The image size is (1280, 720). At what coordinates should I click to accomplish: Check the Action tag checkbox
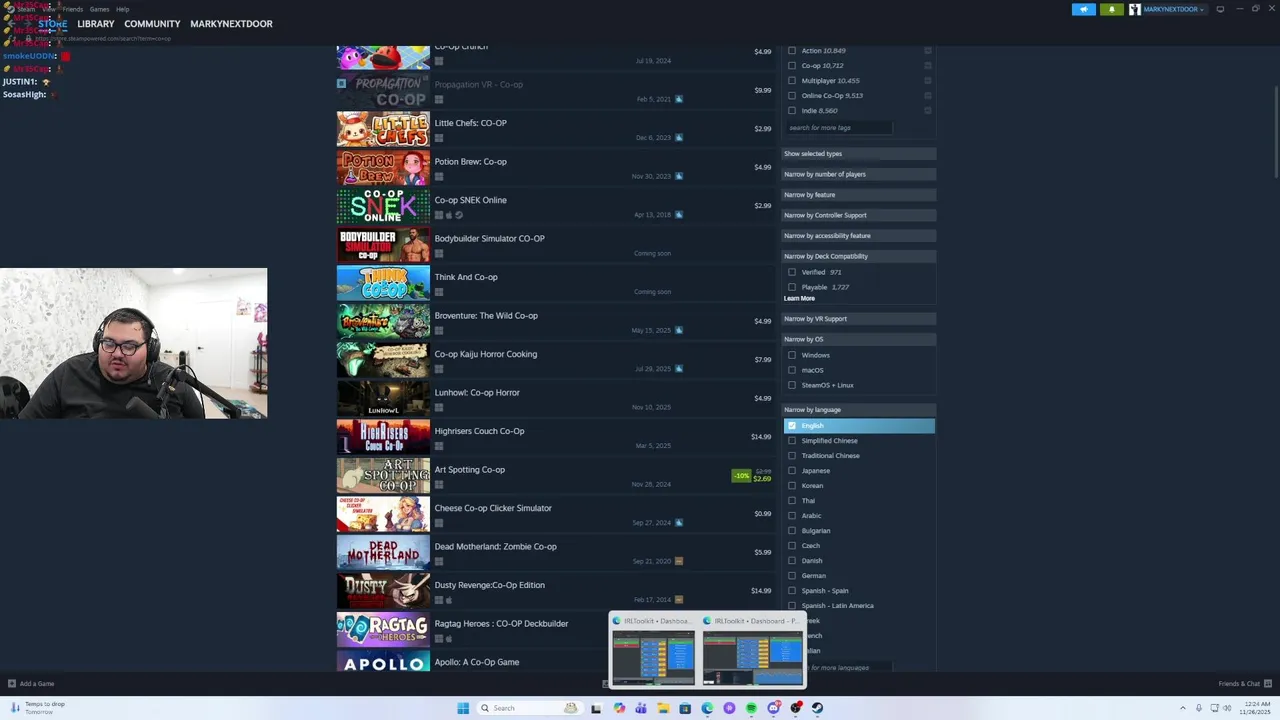click(792, 51)
